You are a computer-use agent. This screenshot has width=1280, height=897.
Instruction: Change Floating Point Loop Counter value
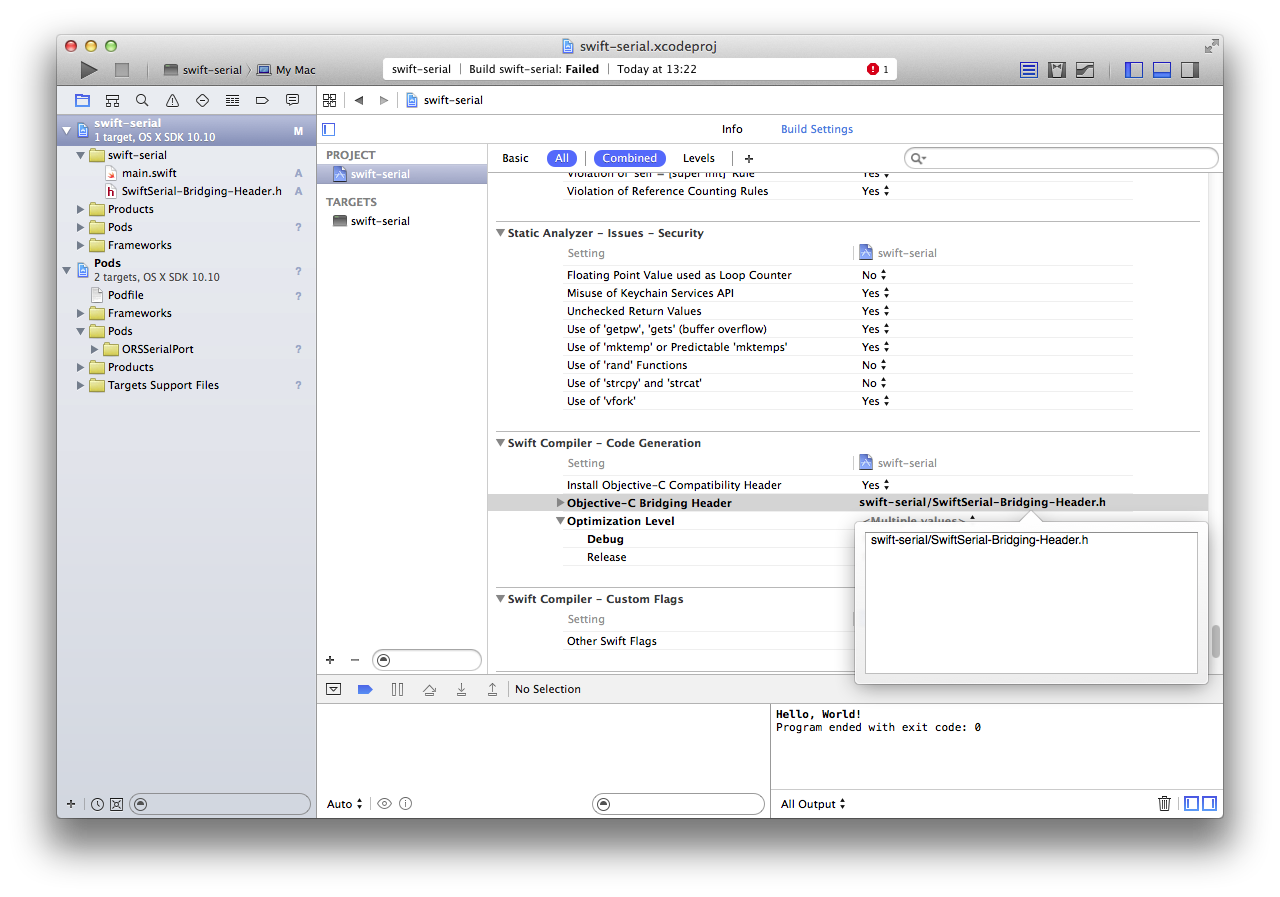coord(875,275)
